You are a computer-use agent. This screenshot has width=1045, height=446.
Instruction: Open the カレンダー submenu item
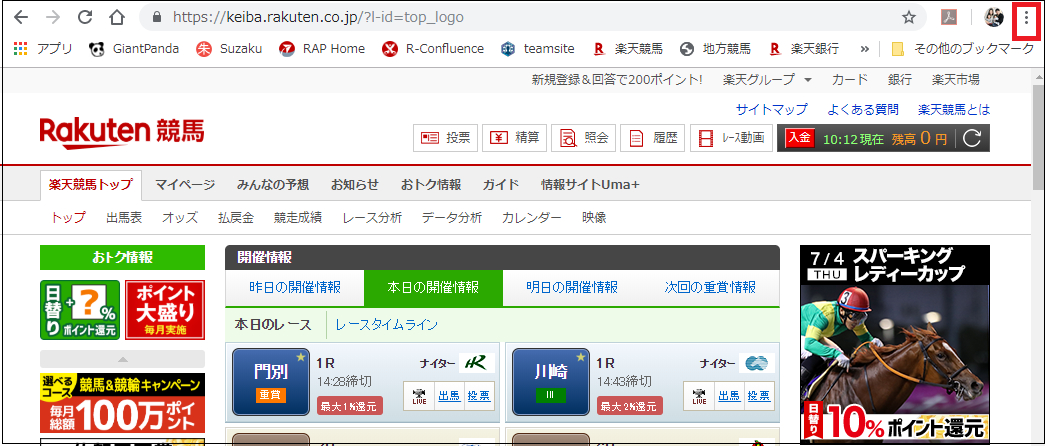coord(532,218)
